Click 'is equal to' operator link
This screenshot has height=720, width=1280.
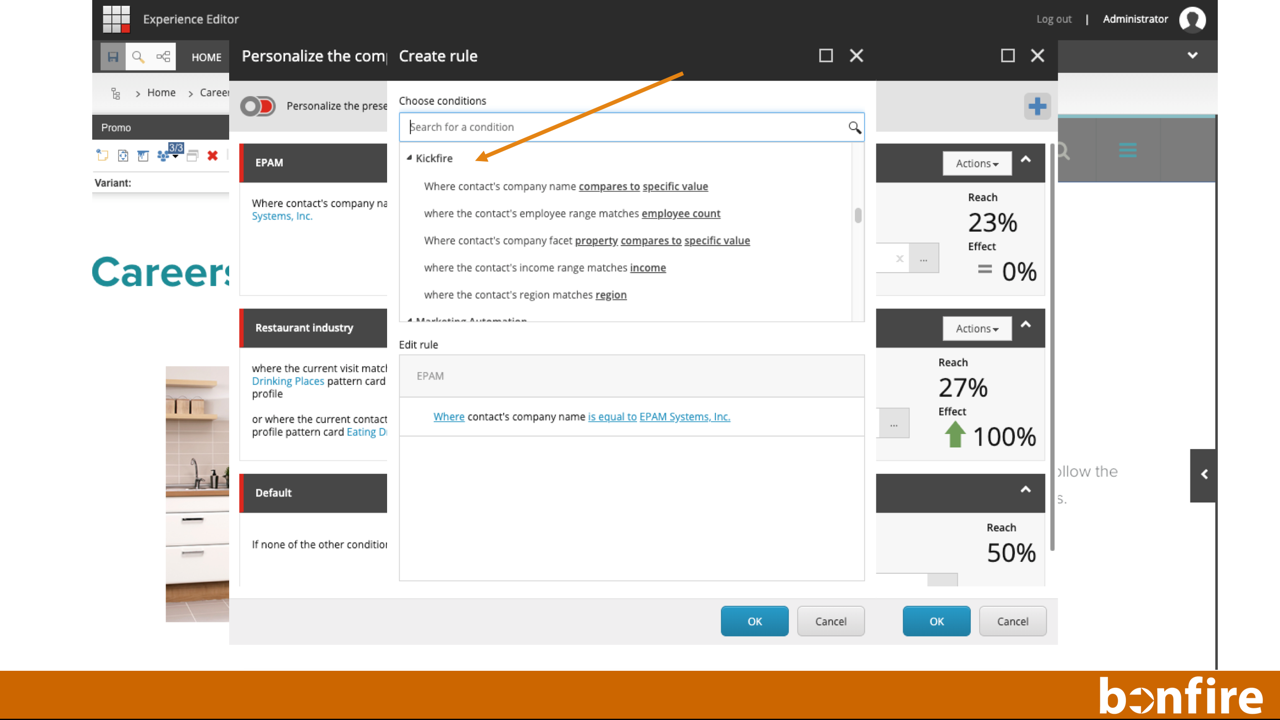pos(612,416)
